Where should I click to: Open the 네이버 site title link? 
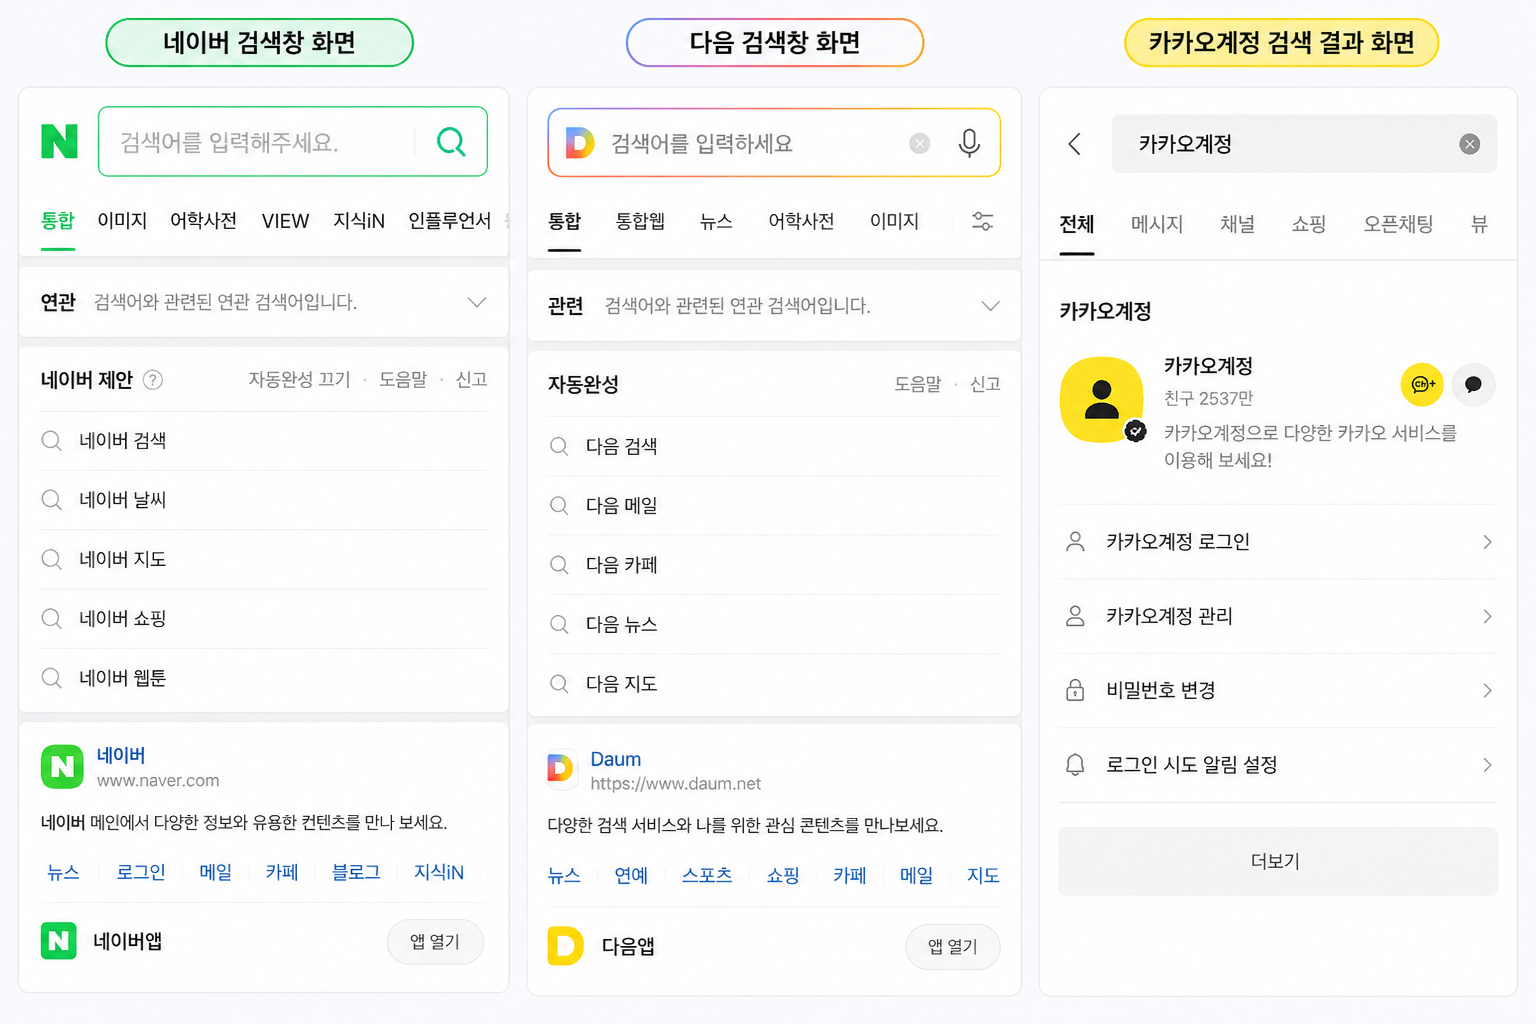tap(121, 755)
